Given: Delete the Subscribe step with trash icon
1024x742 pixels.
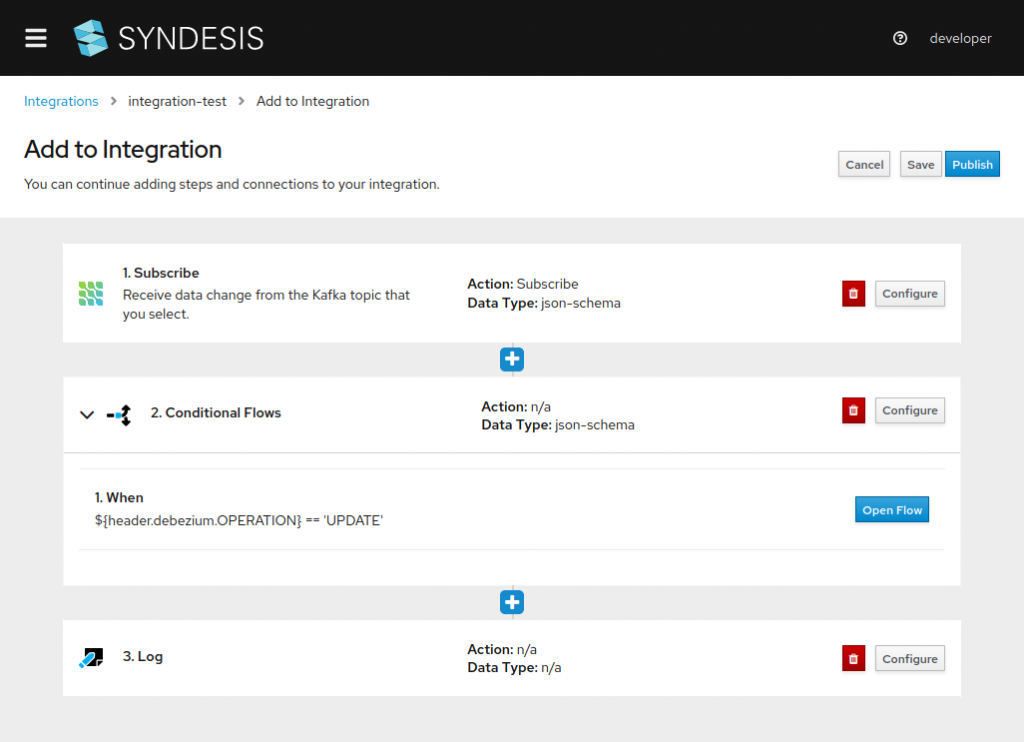Looking at the screenshot, I should point(853,294).
